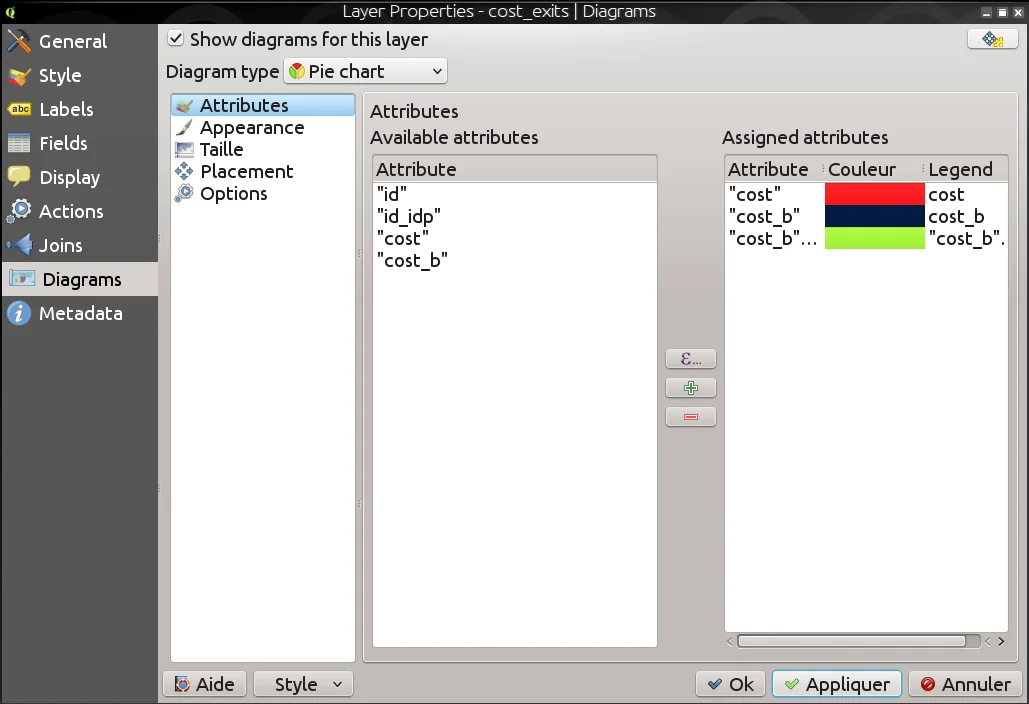
Task: Toggle Show diagrams for this layer
Action: (177, 39)
